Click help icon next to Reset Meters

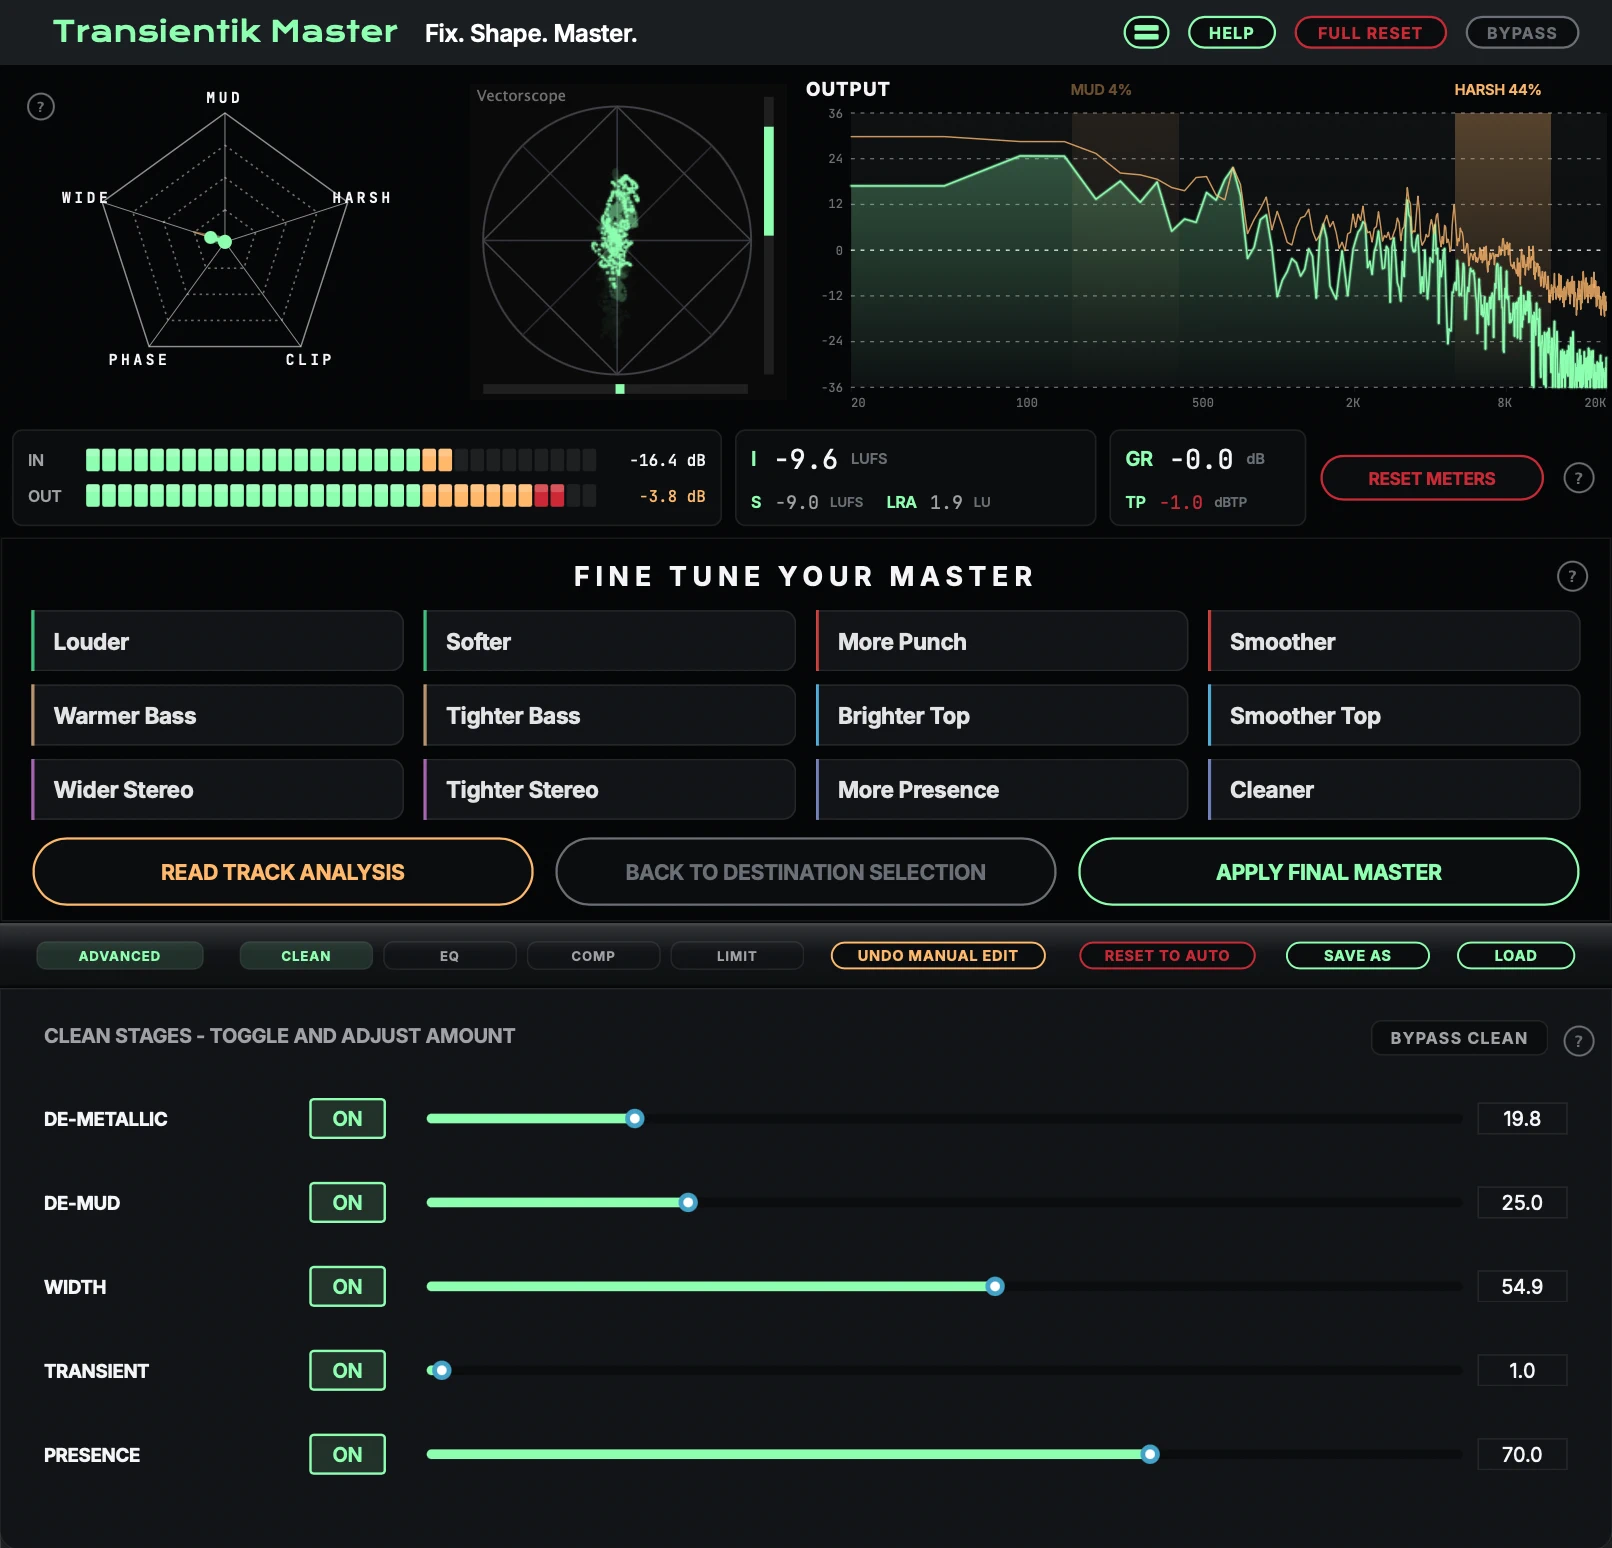1578,478
